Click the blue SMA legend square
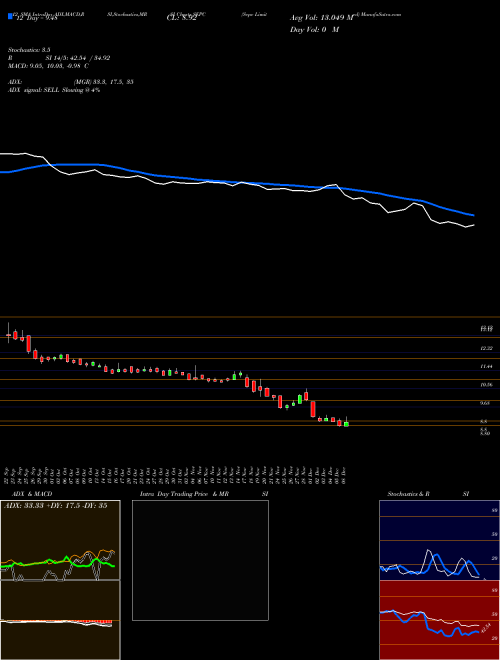 (11, 17)
